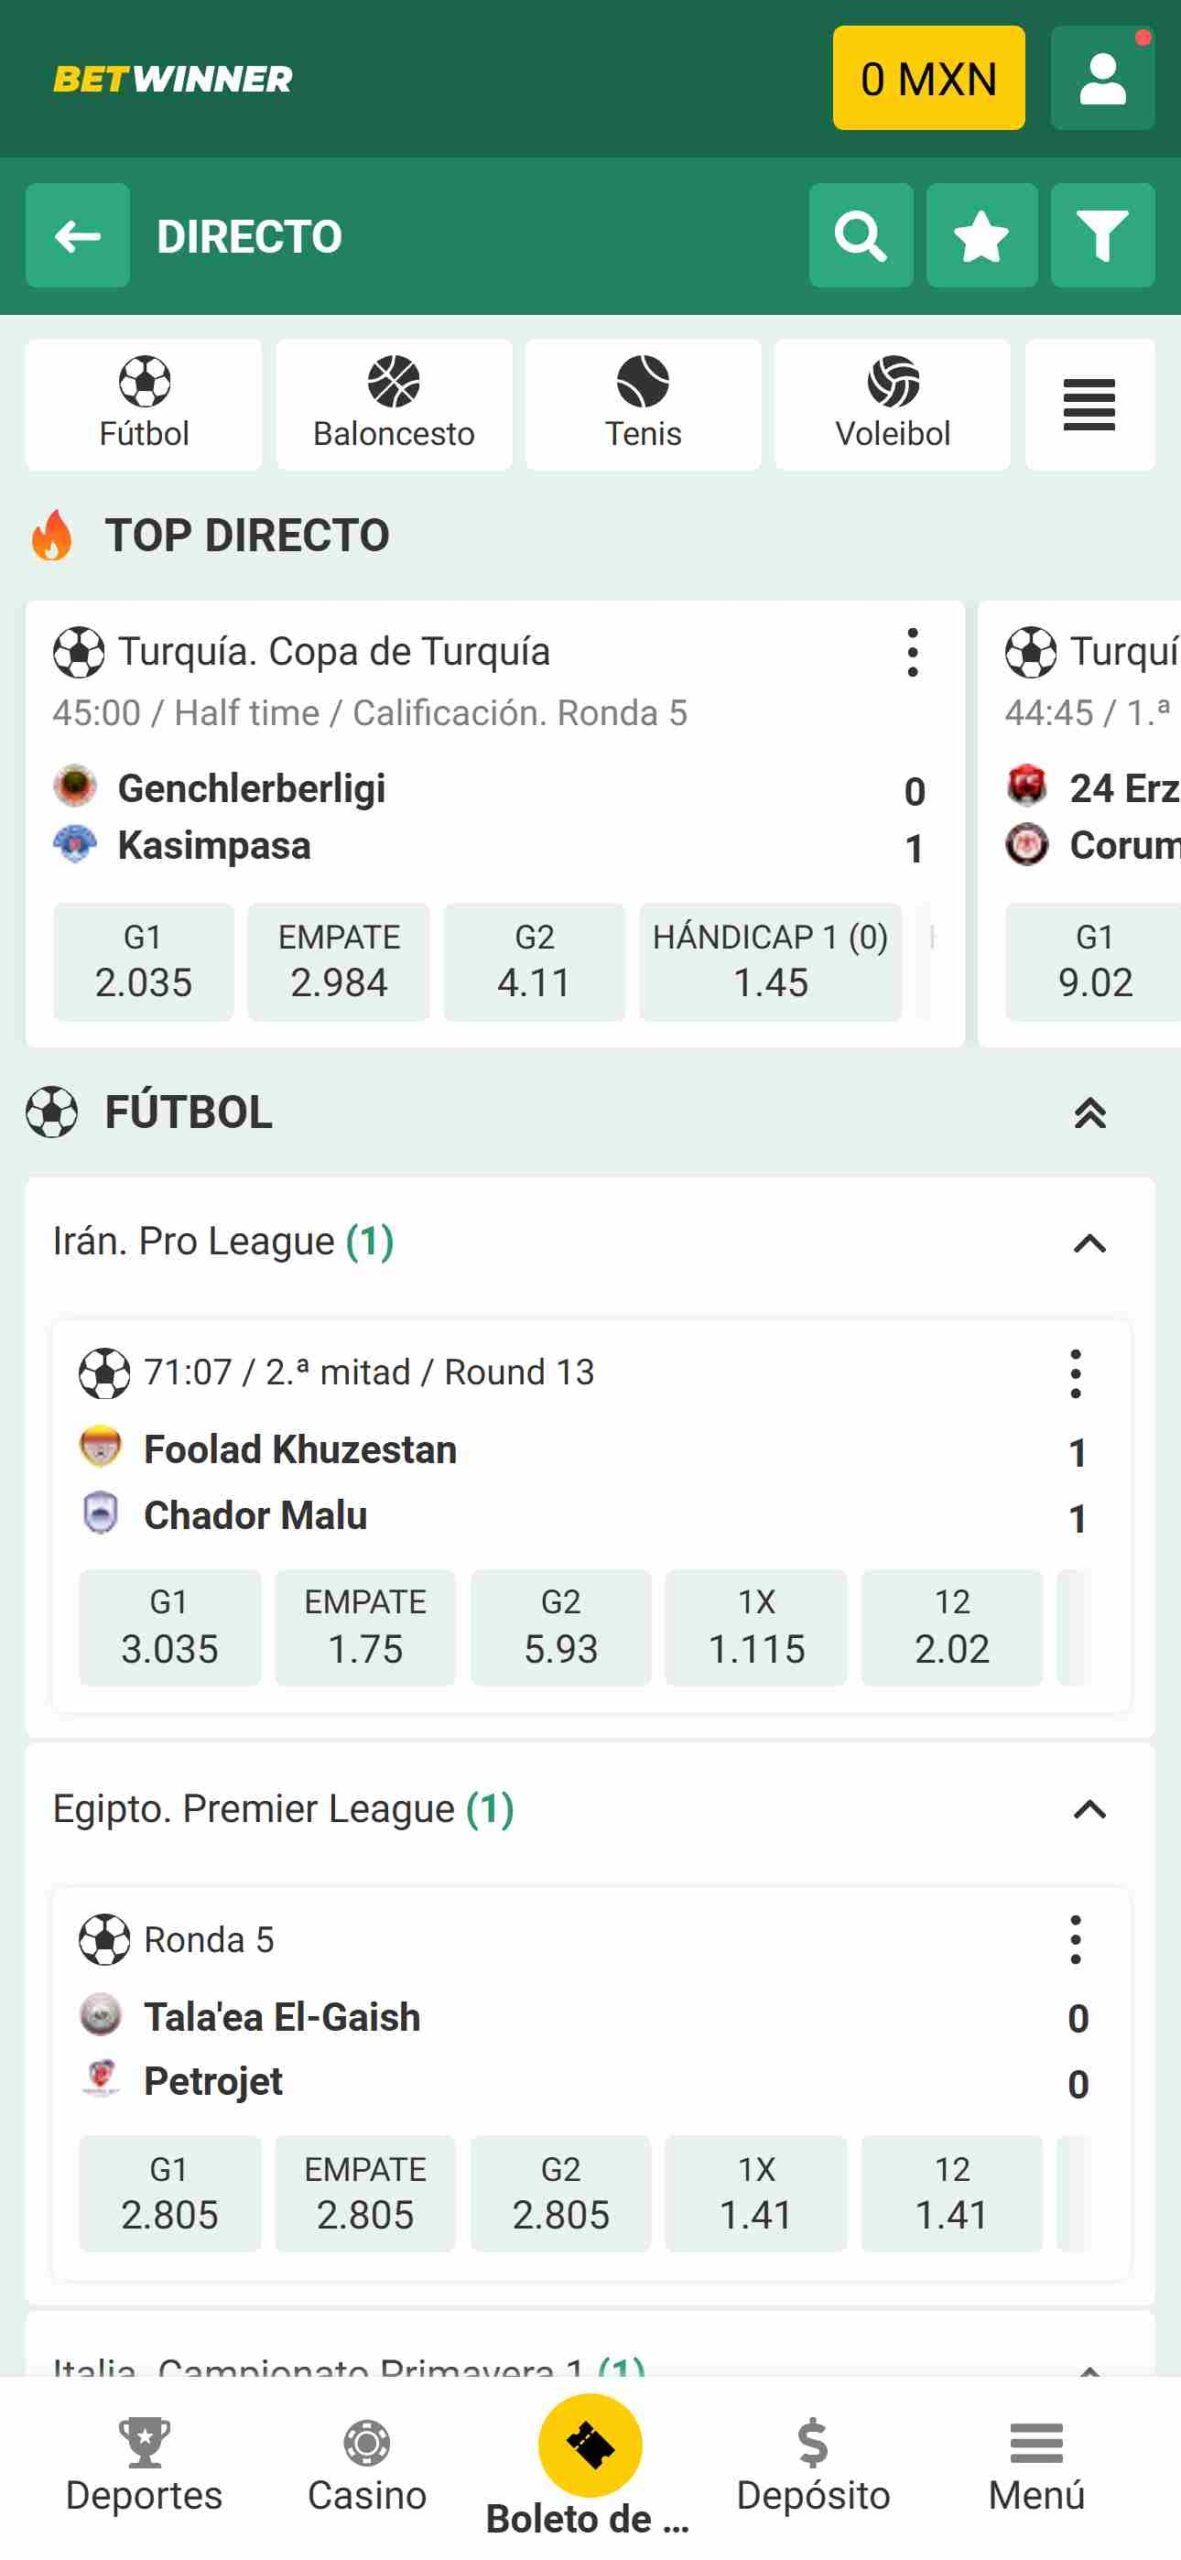1181x2560 pixels.
Task: Open options for Foolad Khuzestan match
Action: pos(1075,1374)
